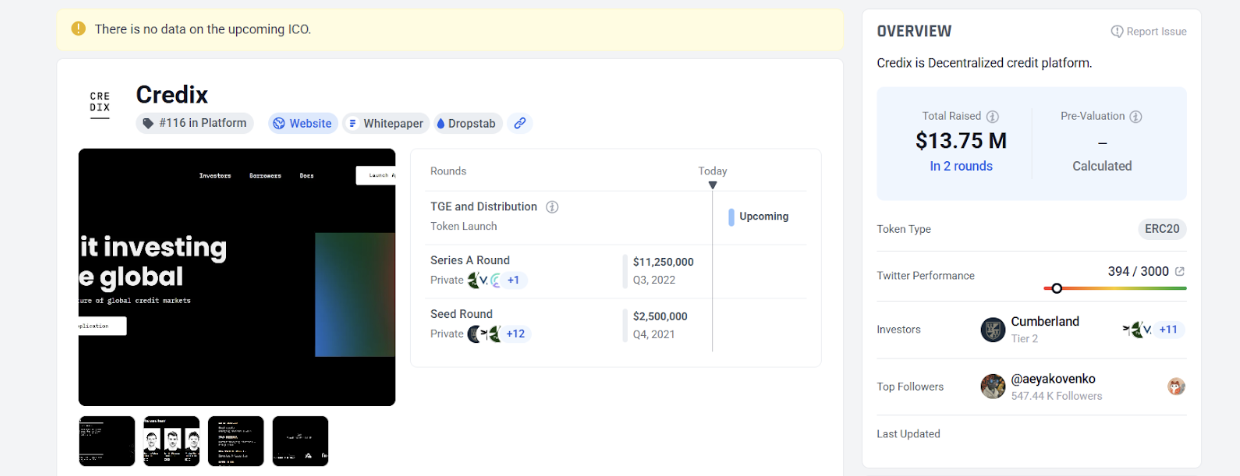Click the yellow warning icon in banner

click(78, 29)
